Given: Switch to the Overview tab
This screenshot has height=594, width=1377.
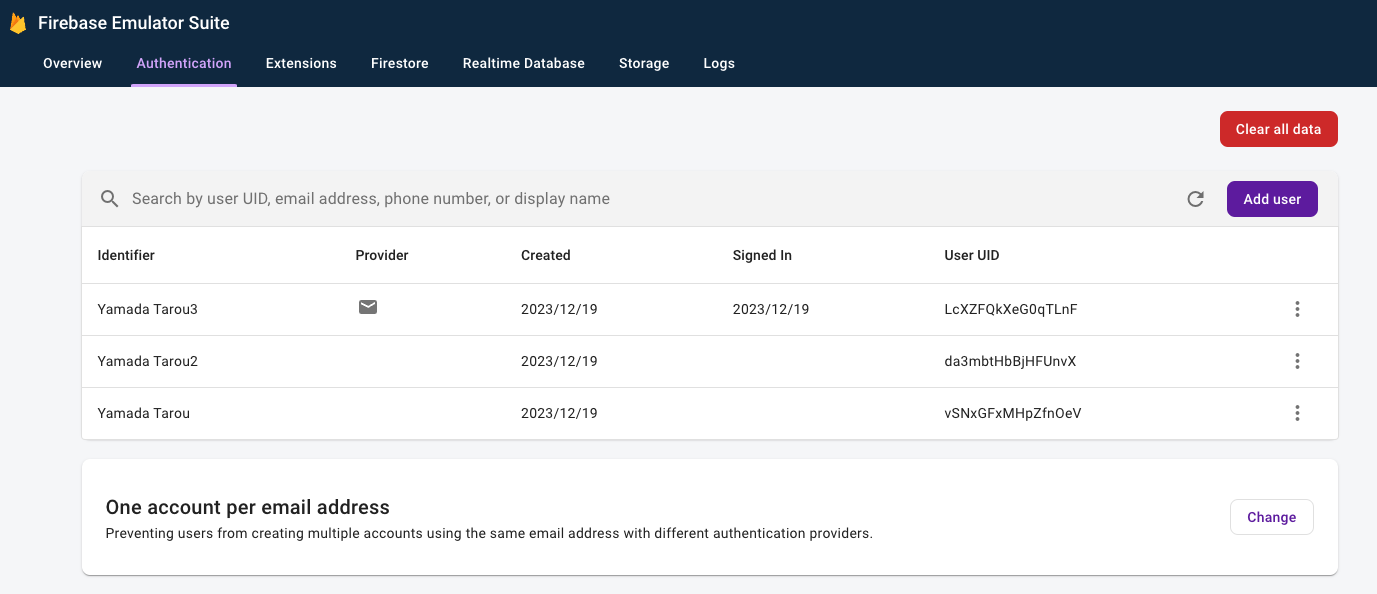Looking at the screenshot, I should [72, 63].
